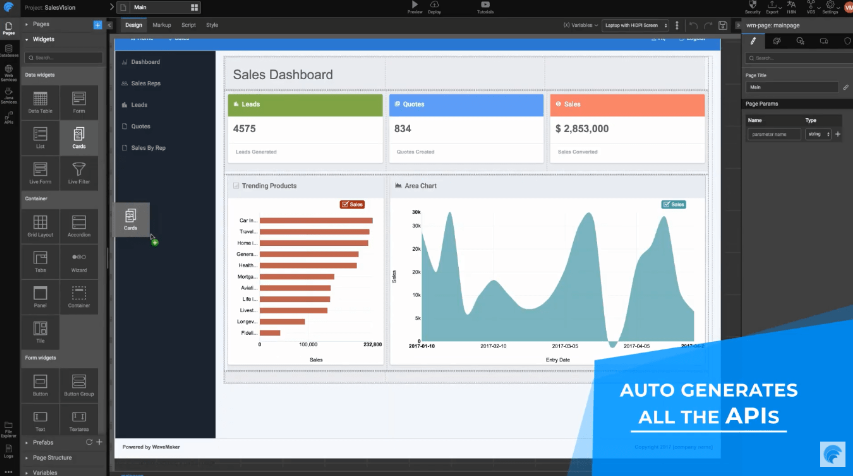853x476 pixels.
Task: Open the events tab in properties panel
Action: tap(800, 41)
